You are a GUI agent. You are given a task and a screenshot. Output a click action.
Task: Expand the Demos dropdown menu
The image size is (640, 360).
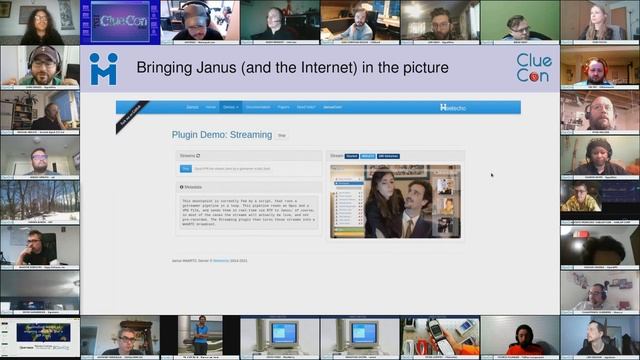pyautogui.click(x=231, y=107)
